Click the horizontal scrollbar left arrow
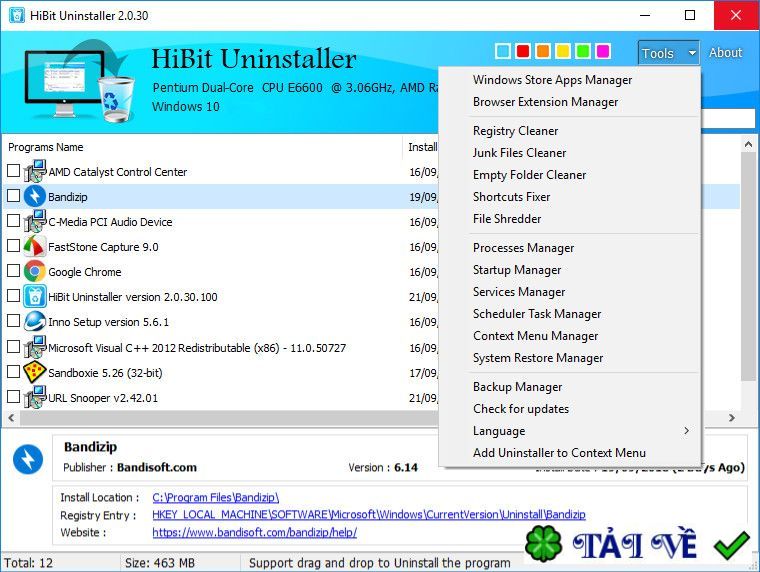This screenshot has width=760, height=572. [11, 417]
